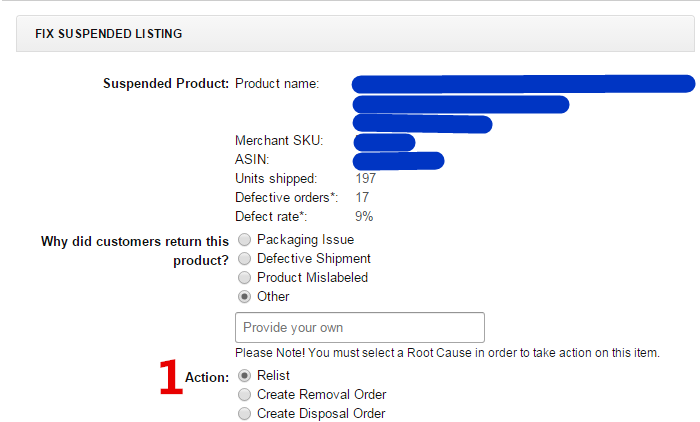Screen dimensions: 700x422
Task: Select the Relist action radio button
Action: click(245, 375)
